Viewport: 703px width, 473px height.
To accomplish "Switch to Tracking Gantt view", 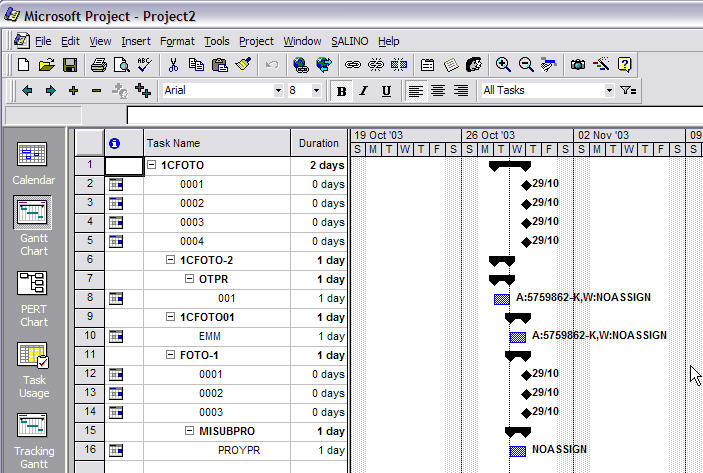I will pos(34,439).
